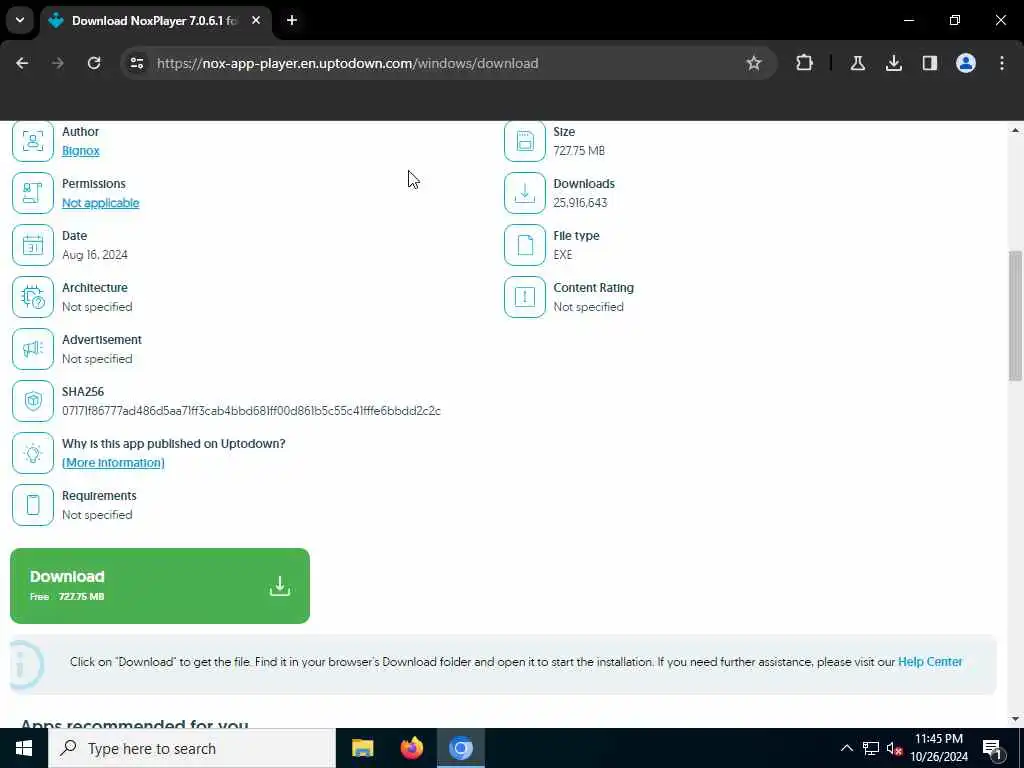Click the Date calendar icon
Screen dimensions: 1024x768
[x=33, y=245]
